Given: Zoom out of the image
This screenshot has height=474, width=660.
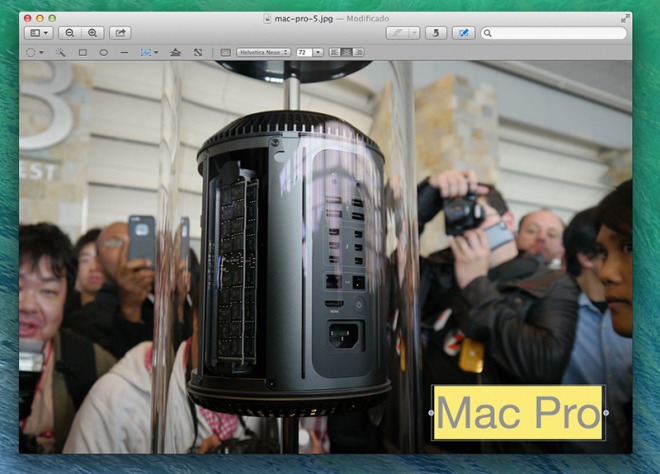Looking at the screenshot, I should pos(70,33).
